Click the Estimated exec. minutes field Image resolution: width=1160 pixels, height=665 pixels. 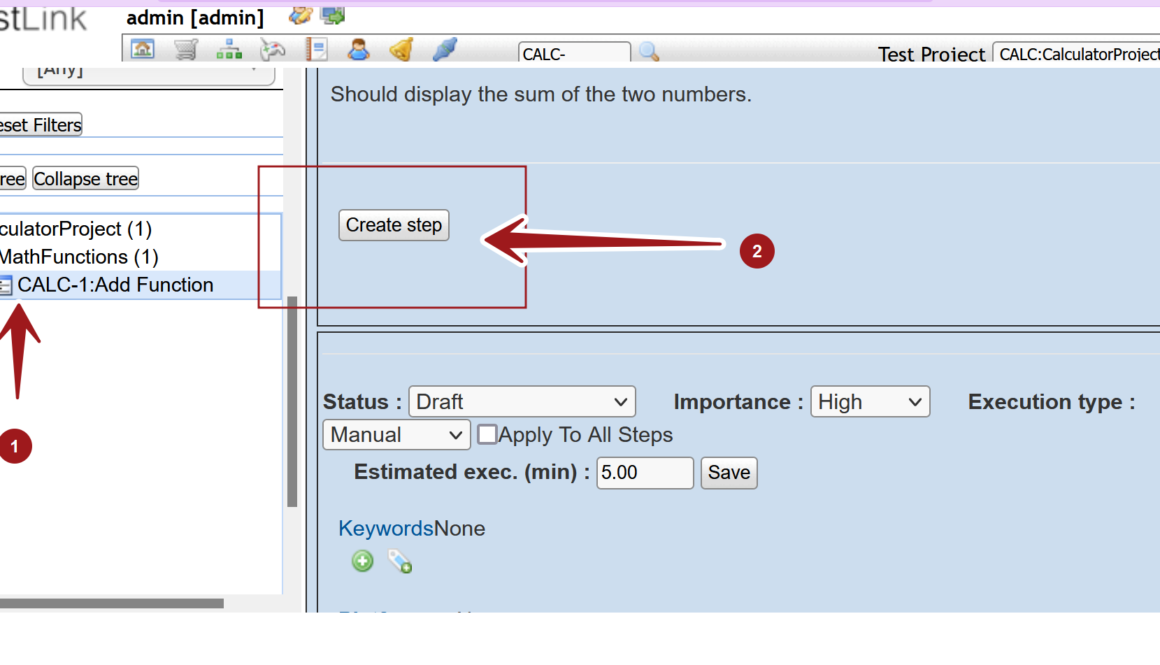(x=644, y=473)
